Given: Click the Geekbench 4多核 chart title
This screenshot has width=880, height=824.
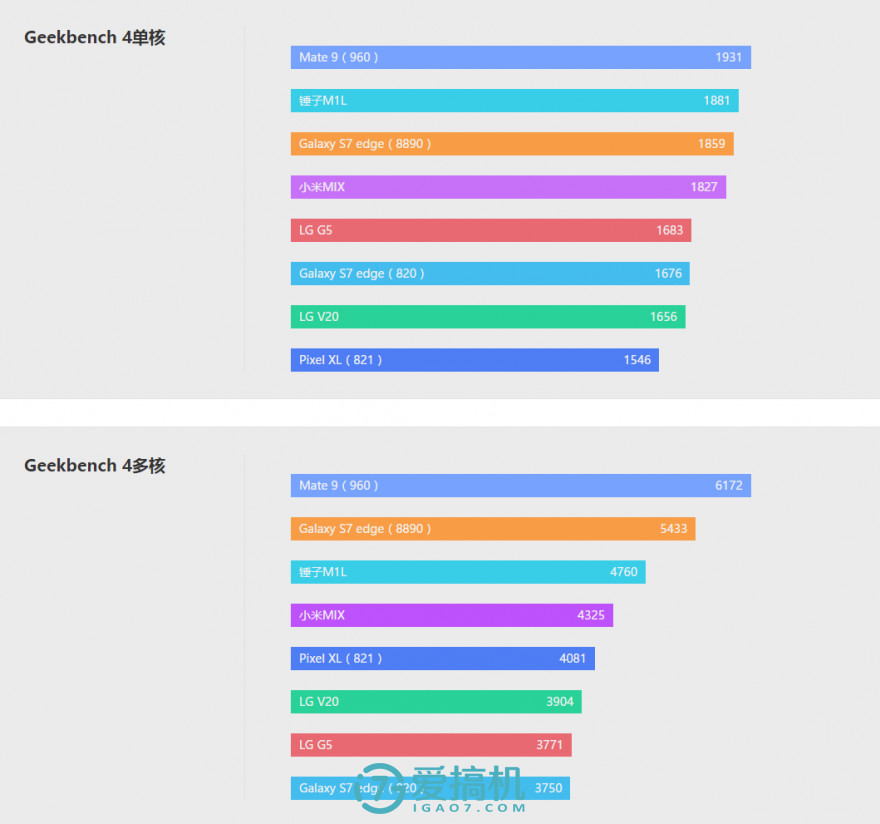Looking at the screenshot, I should (x=95, y=466).
